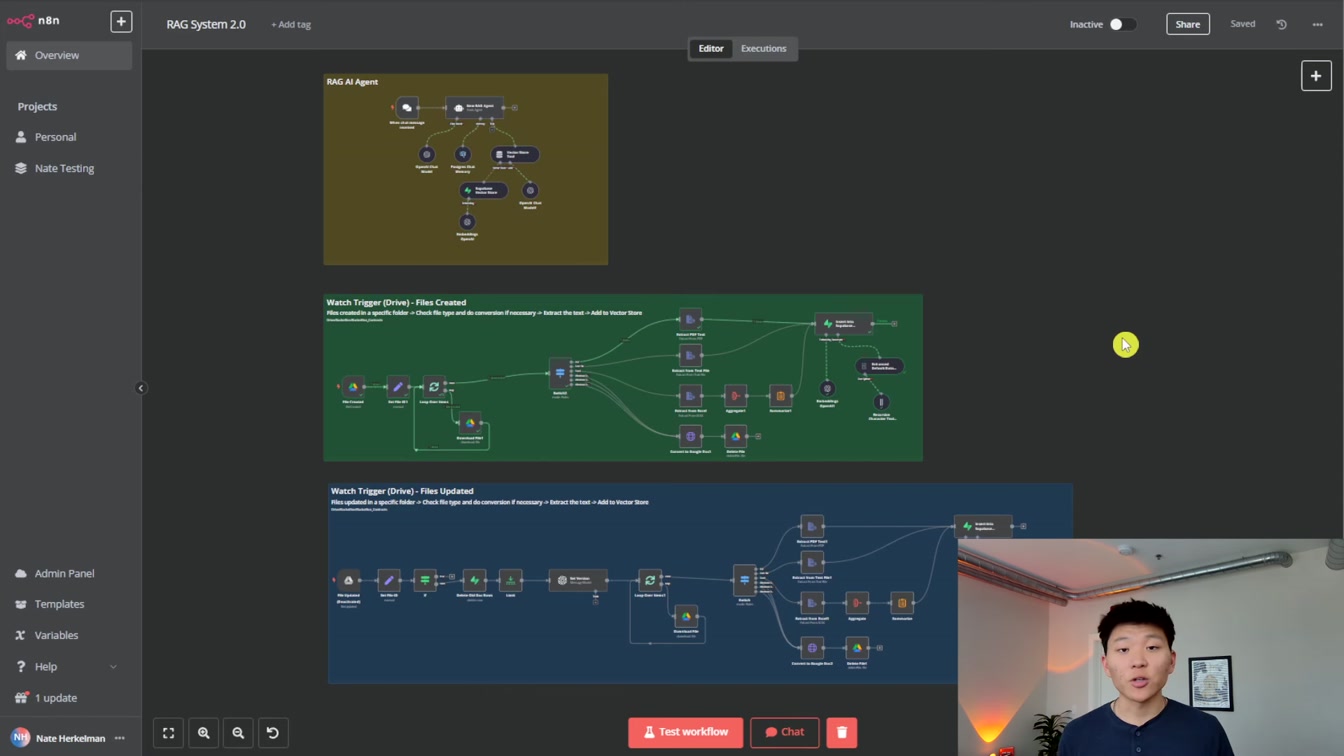Select Summarize node in Files Created flow
The height and width of the screenshot is (756, 1344).
coord(780,396)
